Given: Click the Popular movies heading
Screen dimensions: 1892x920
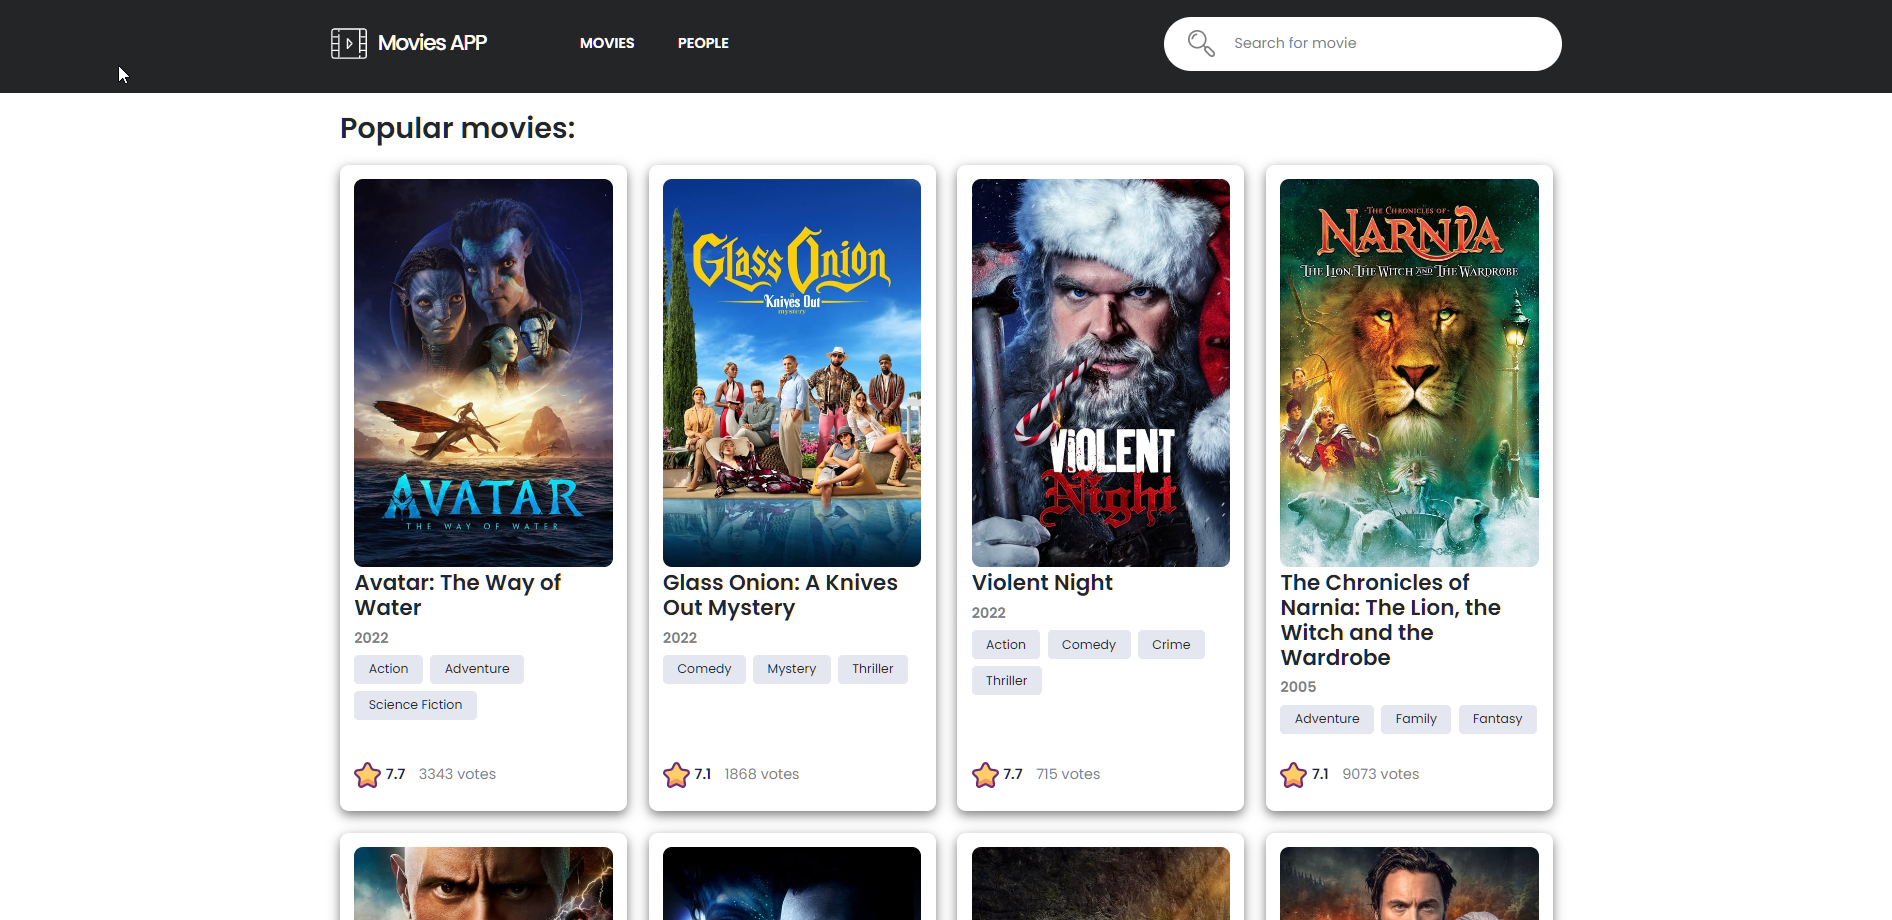Looking at the screenshot, I should point(458,128).
